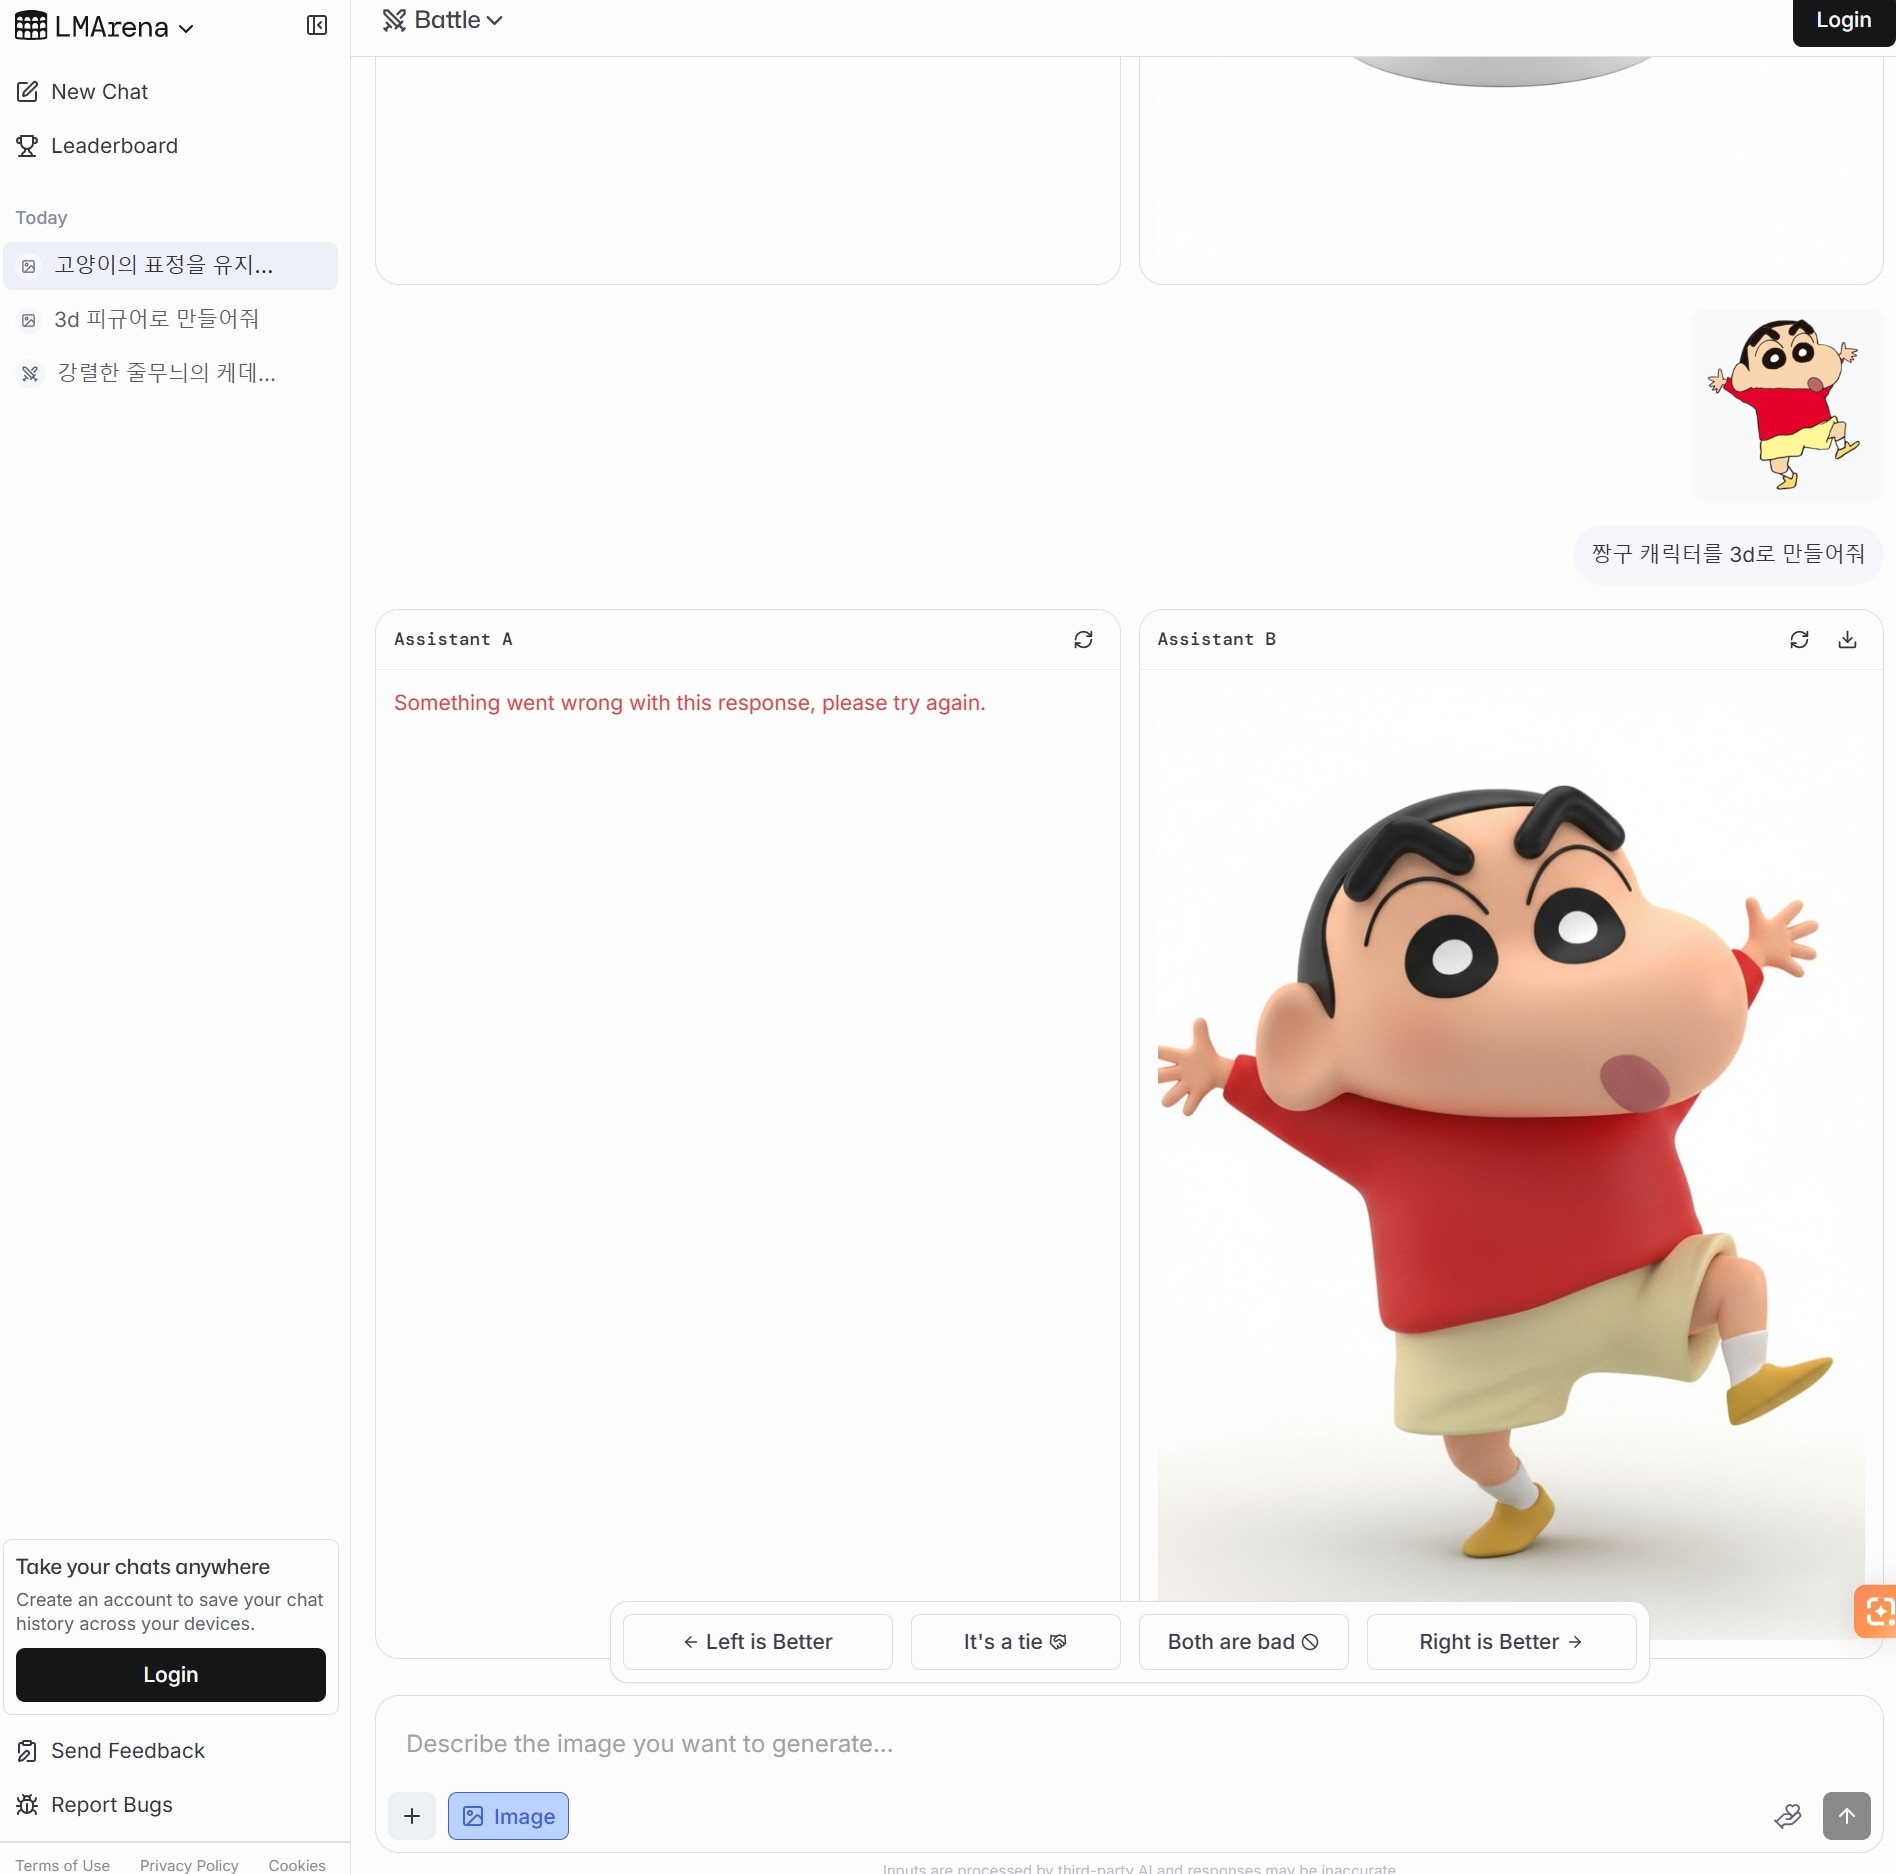
Task: Open Cookies link
Action: (x=297, y=1865)
